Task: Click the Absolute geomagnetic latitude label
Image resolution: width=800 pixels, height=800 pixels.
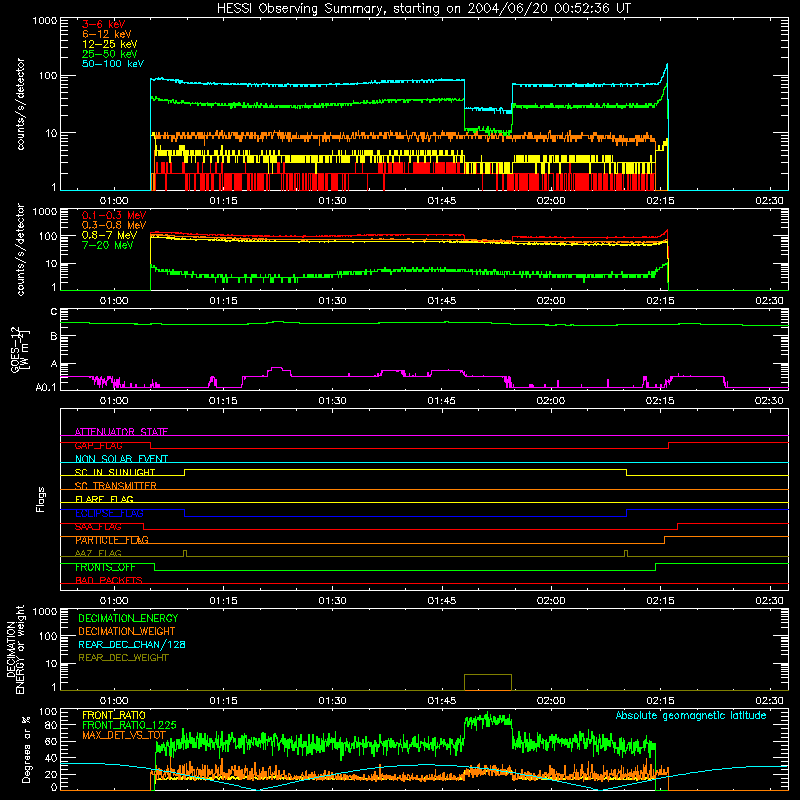Action: (x=691, y=716)
